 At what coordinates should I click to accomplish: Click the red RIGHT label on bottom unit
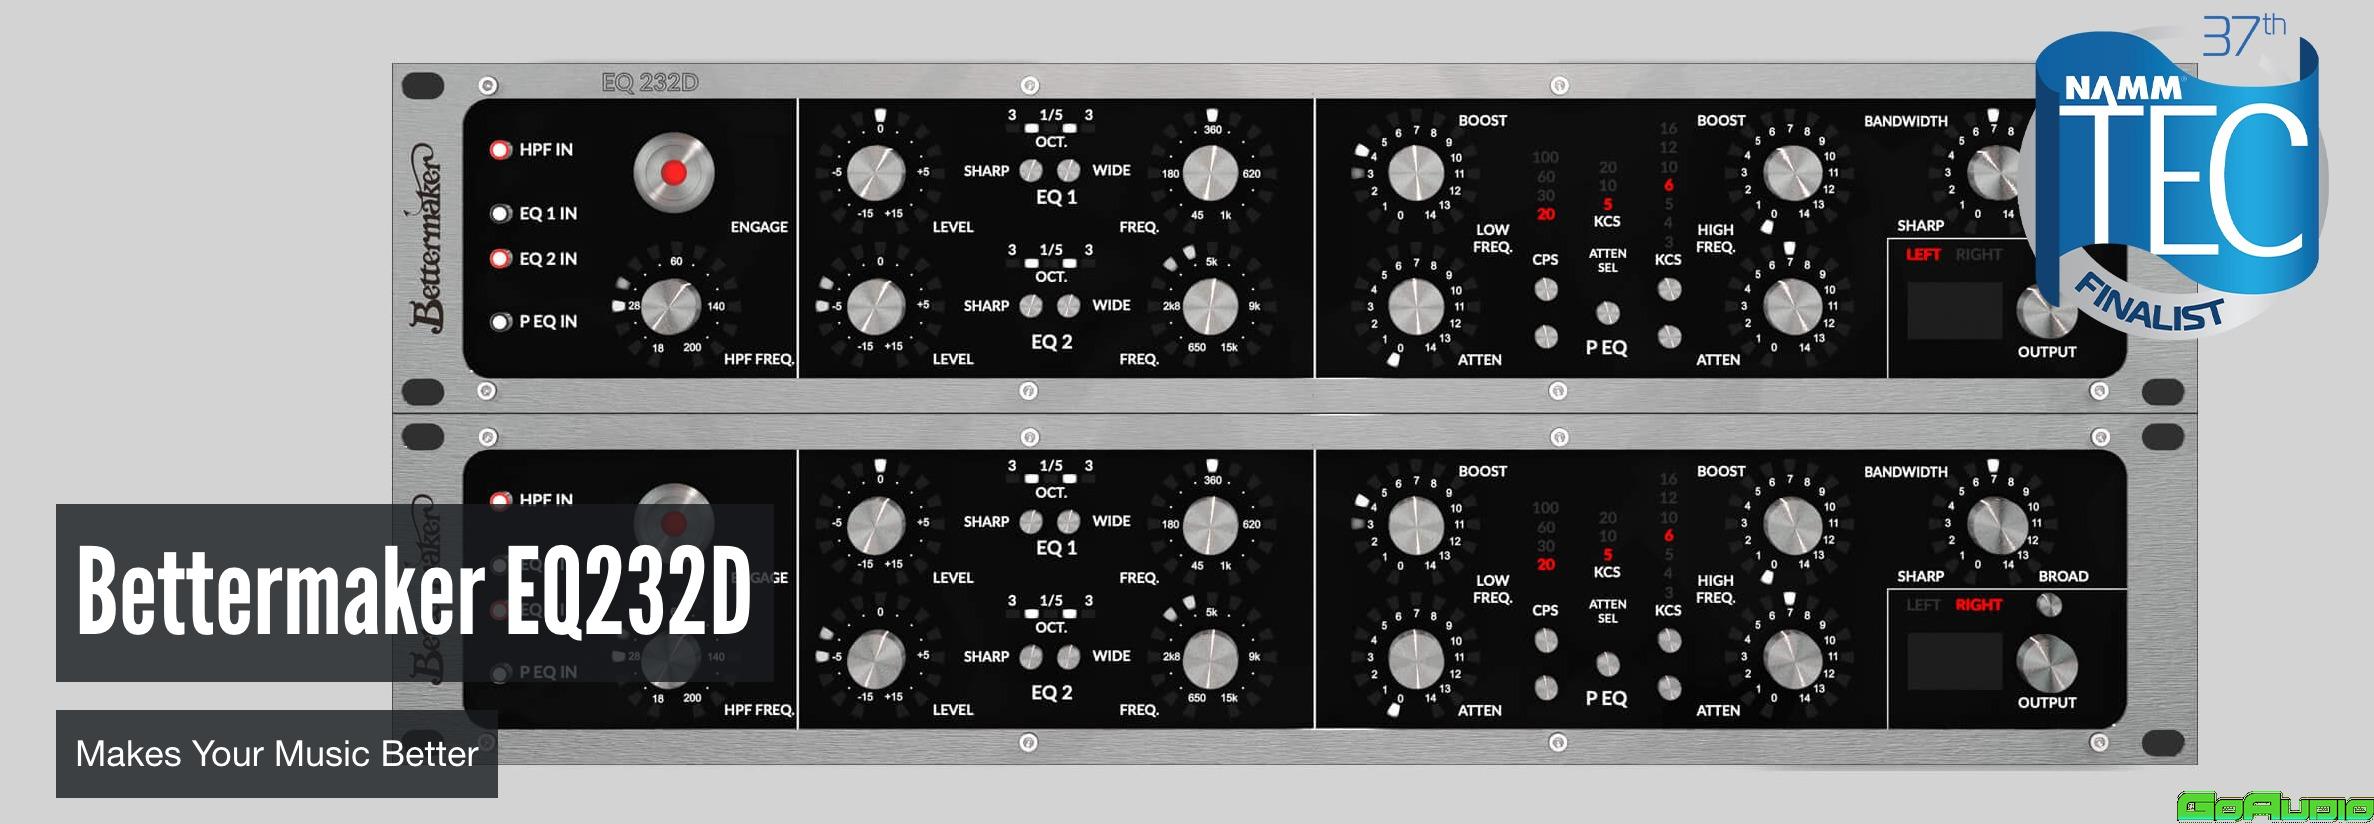1979,605
